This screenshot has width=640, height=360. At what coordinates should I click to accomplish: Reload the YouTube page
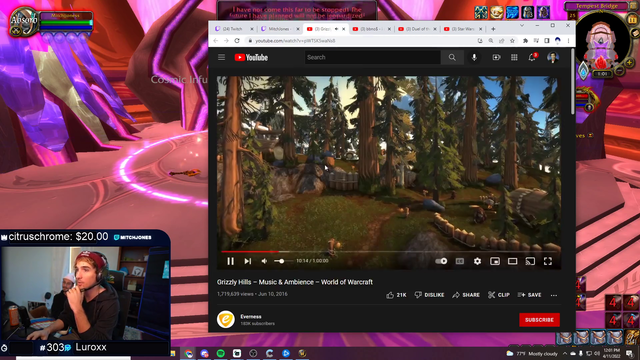point(237,41)
